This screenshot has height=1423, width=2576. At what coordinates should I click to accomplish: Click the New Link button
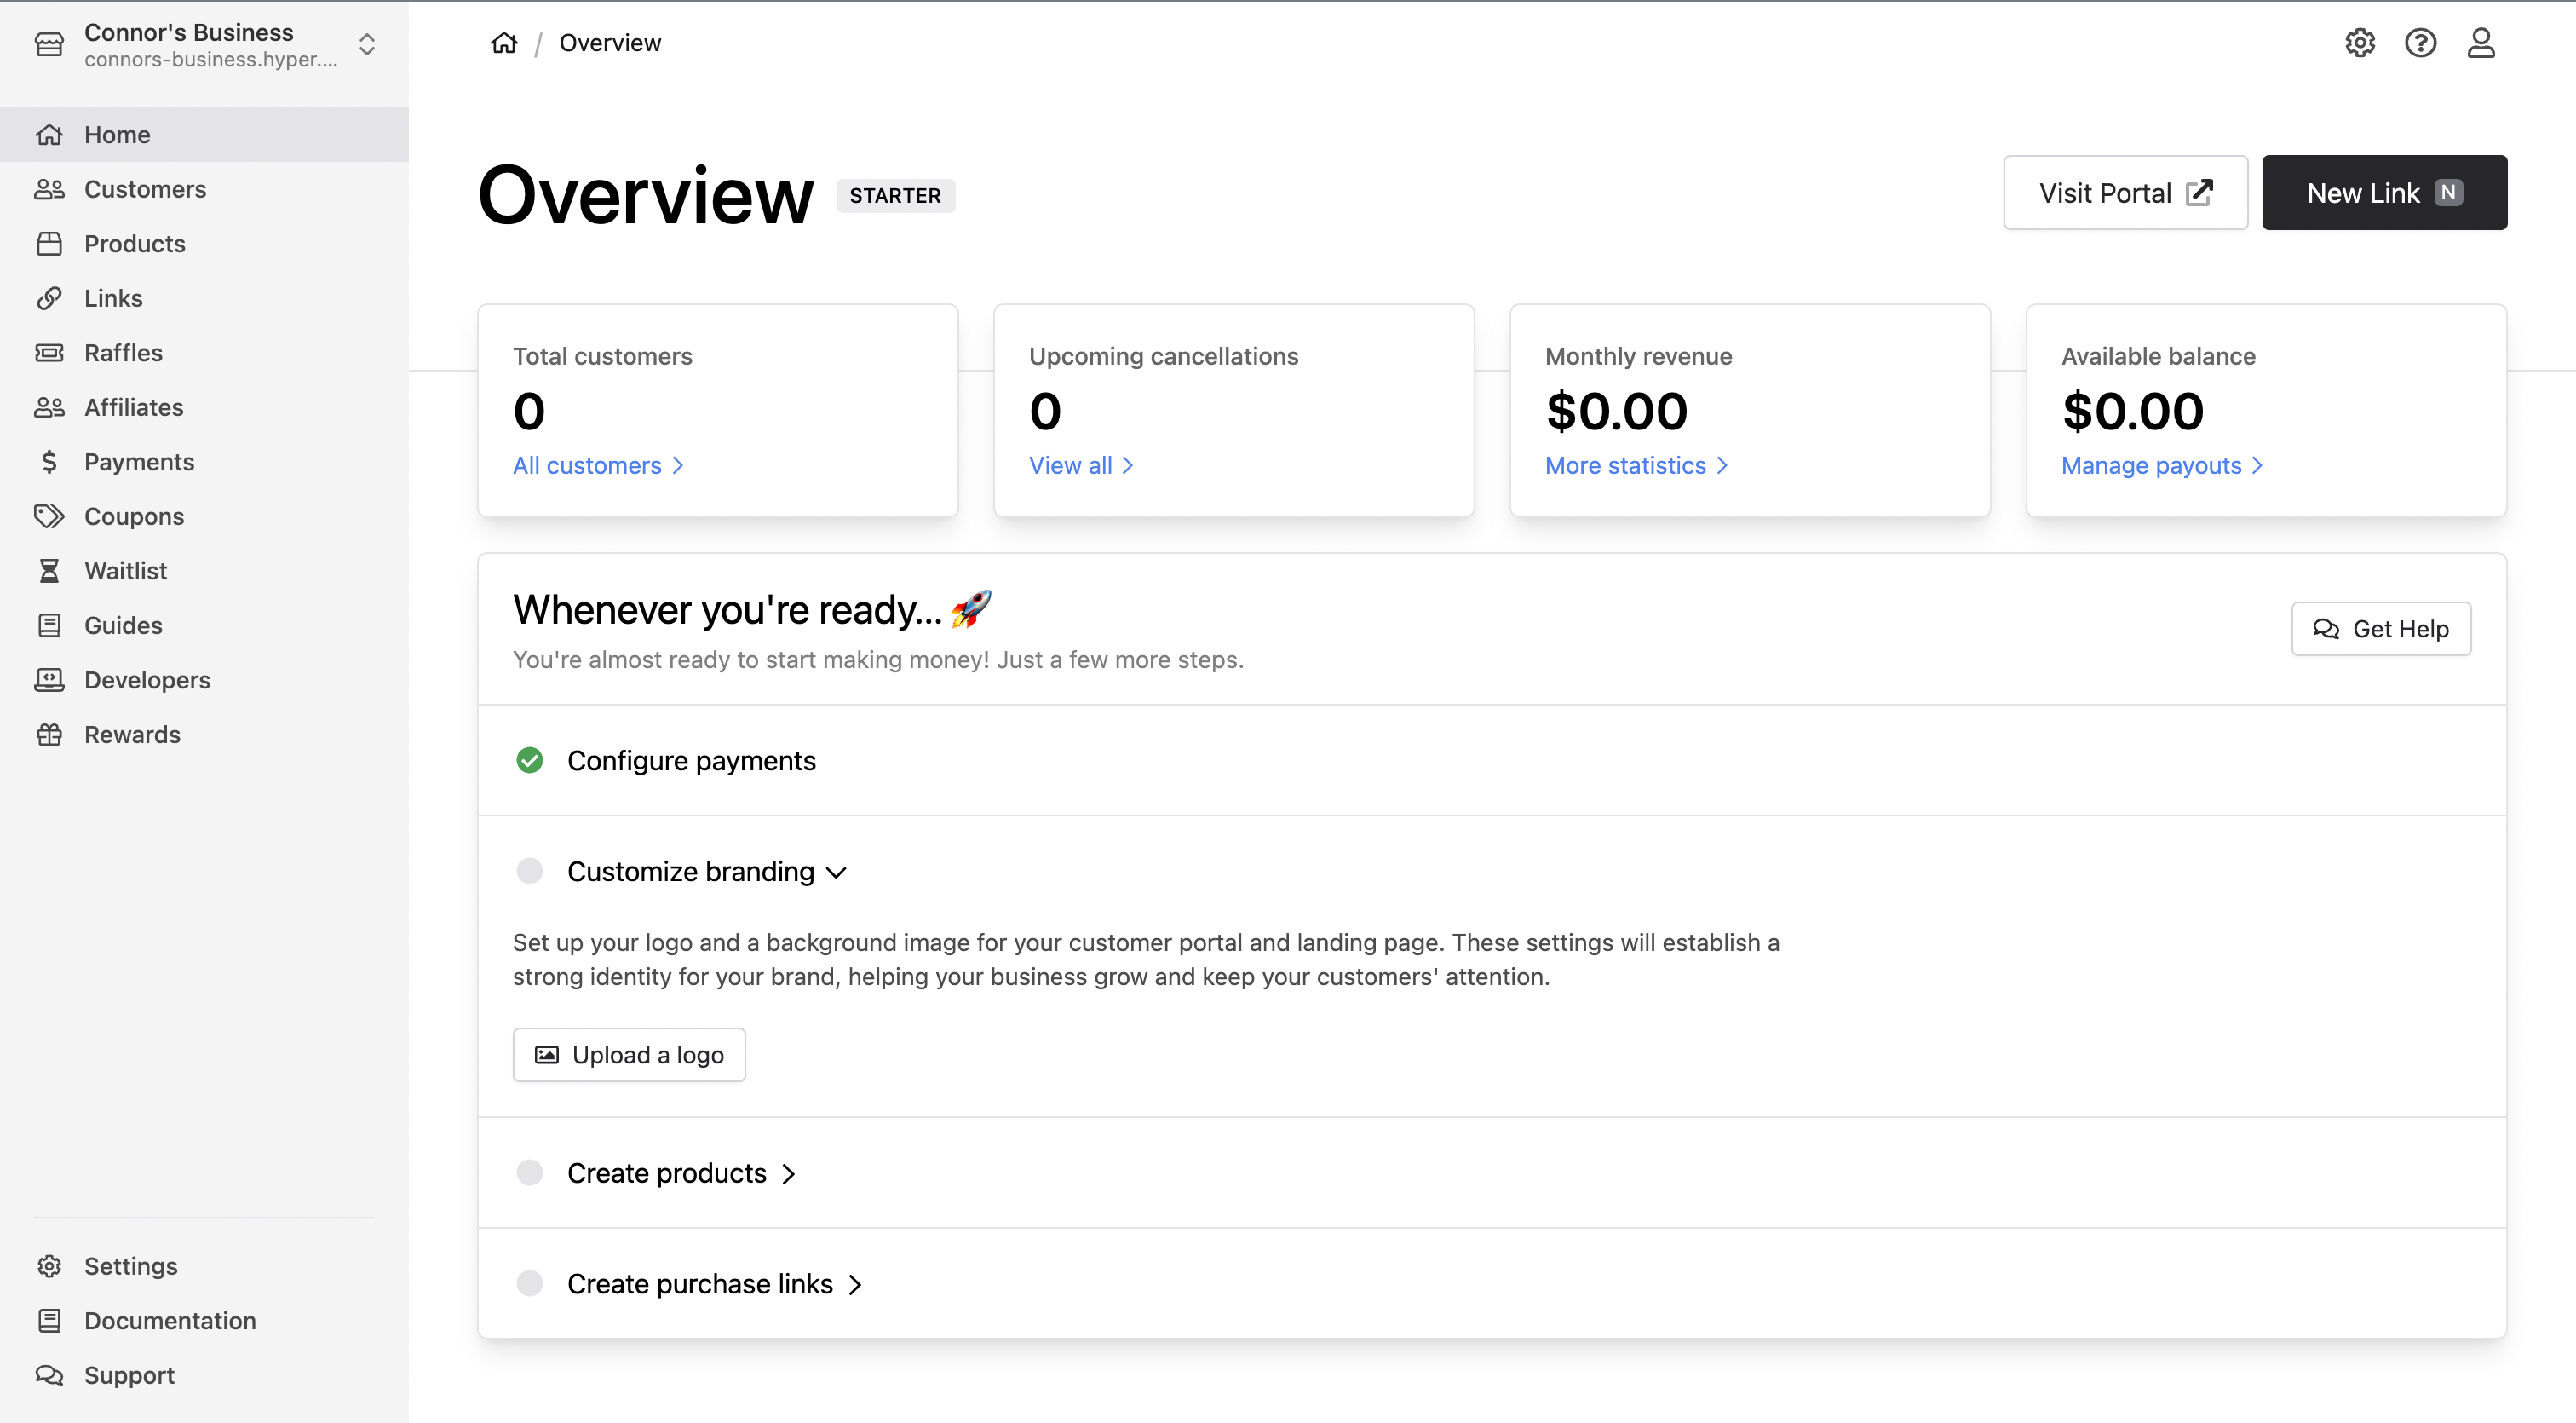(x=2383, y=193)
